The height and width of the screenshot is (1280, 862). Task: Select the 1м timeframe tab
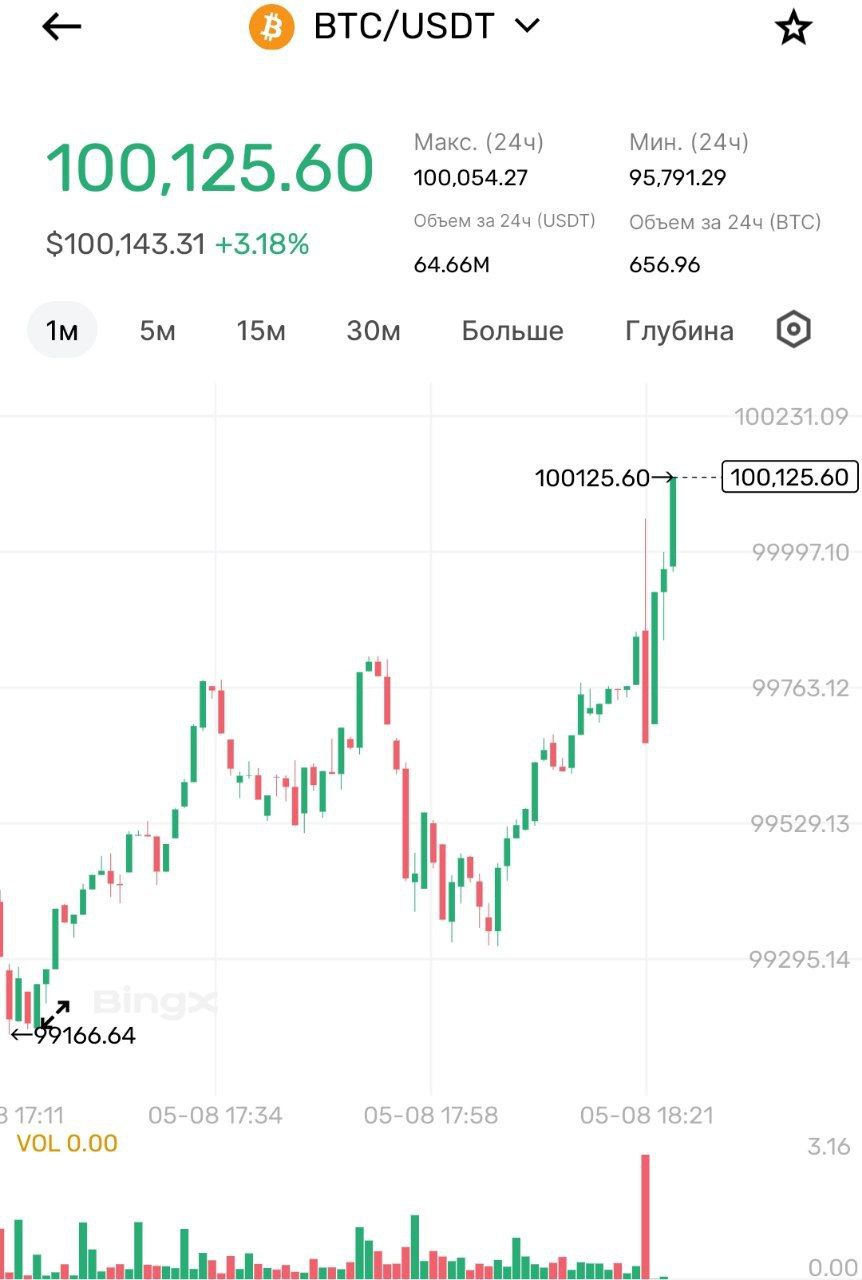pos(62,331)
